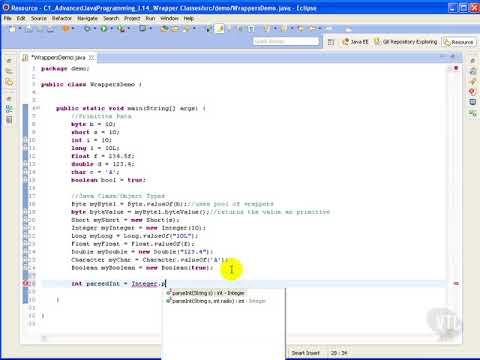Click the topmost right sidebar view icon
The height and width of the screenshot is (360, 480).
[472, 61]
